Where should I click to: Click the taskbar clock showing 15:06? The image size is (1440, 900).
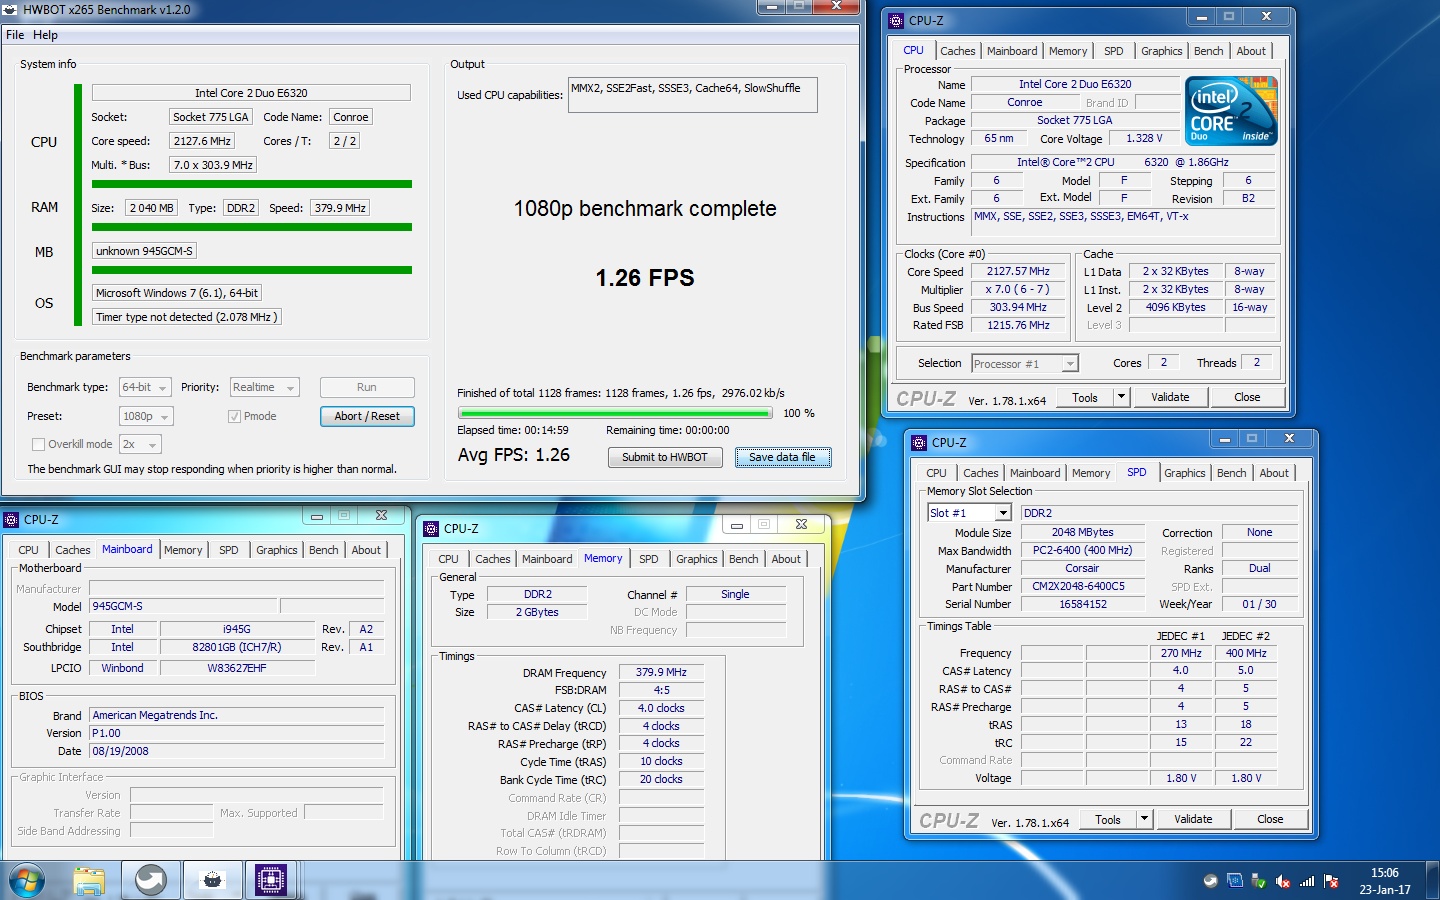click(x=1385, y=881)
